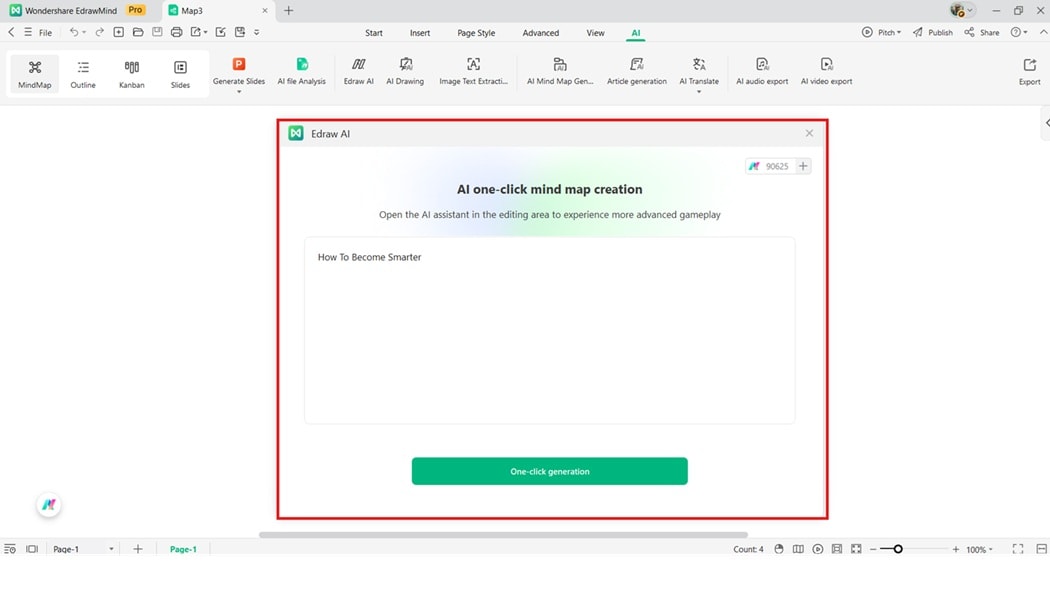
Task: Open the floating AI assistant bubble
Action: [x=48, y=505]
